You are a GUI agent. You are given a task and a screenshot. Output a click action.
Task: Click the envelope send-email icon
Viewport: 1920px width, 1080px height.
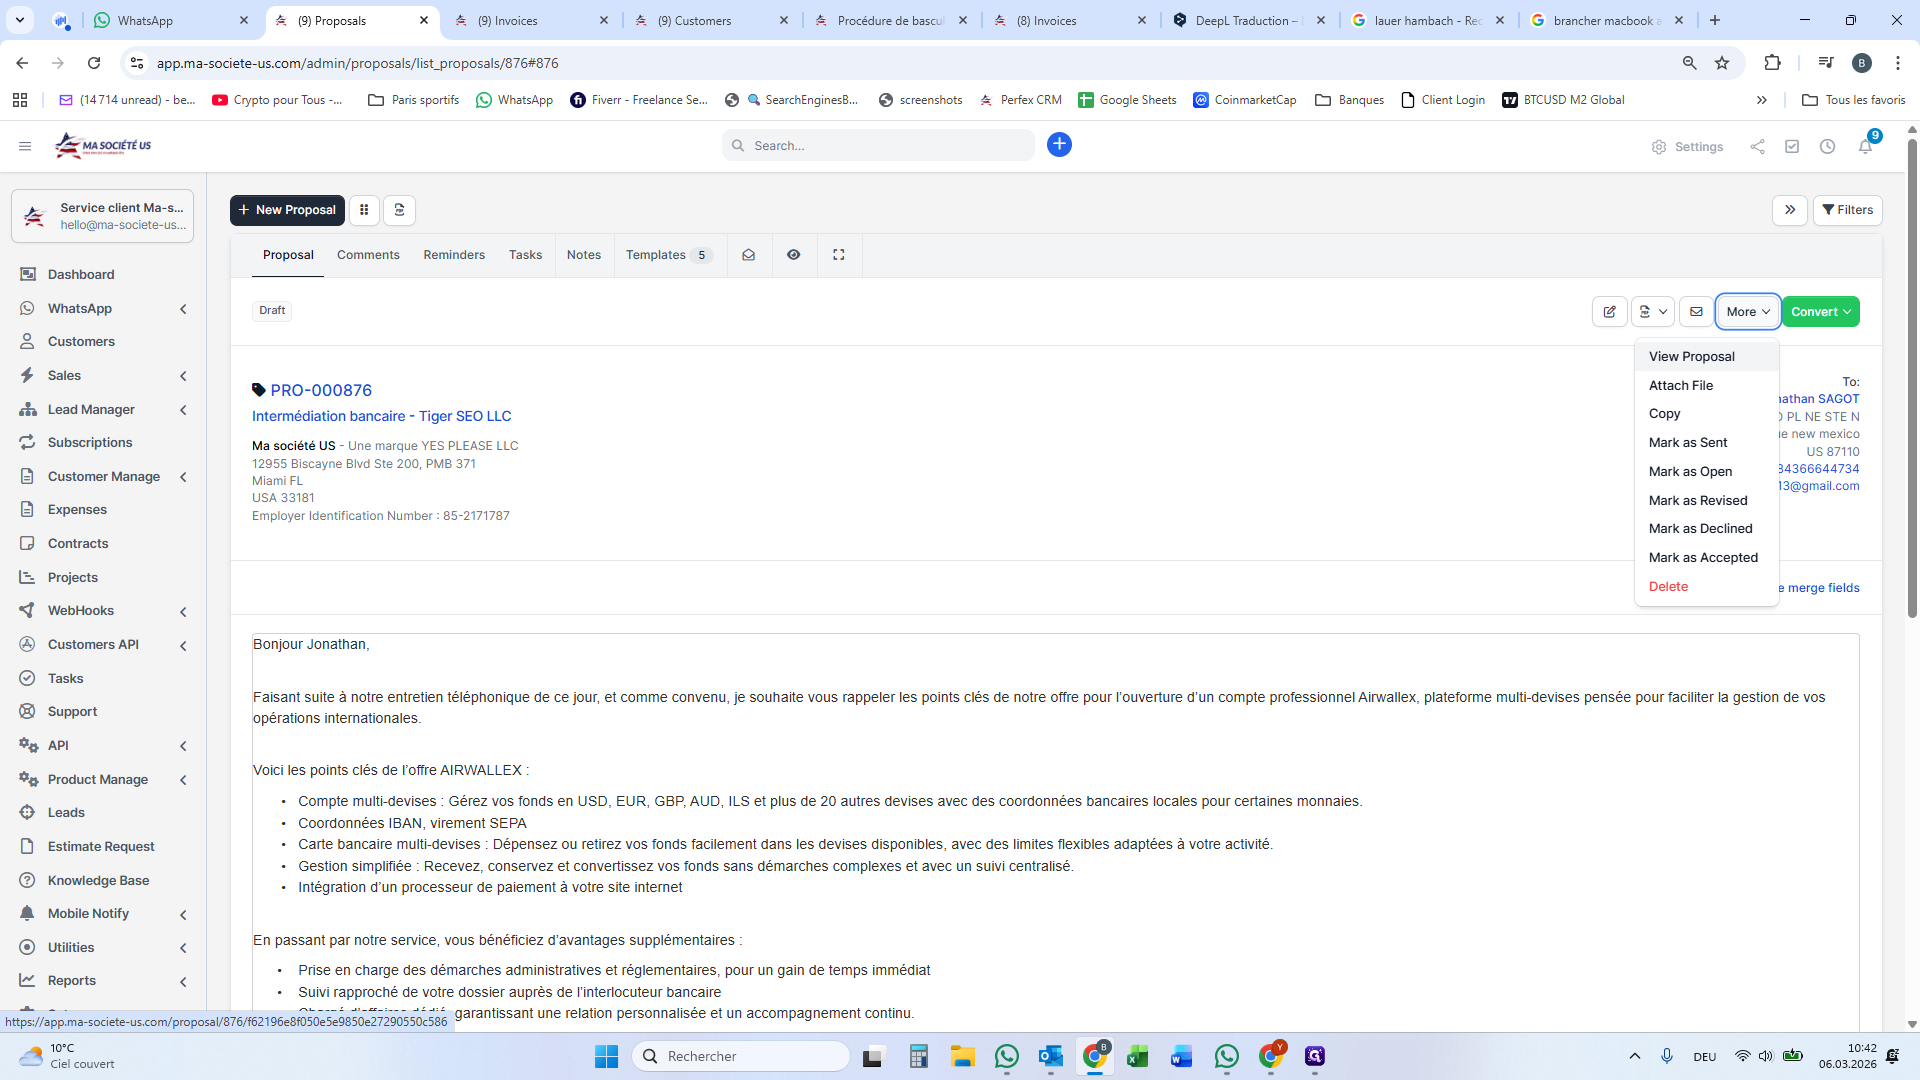tap(1696, 312)
